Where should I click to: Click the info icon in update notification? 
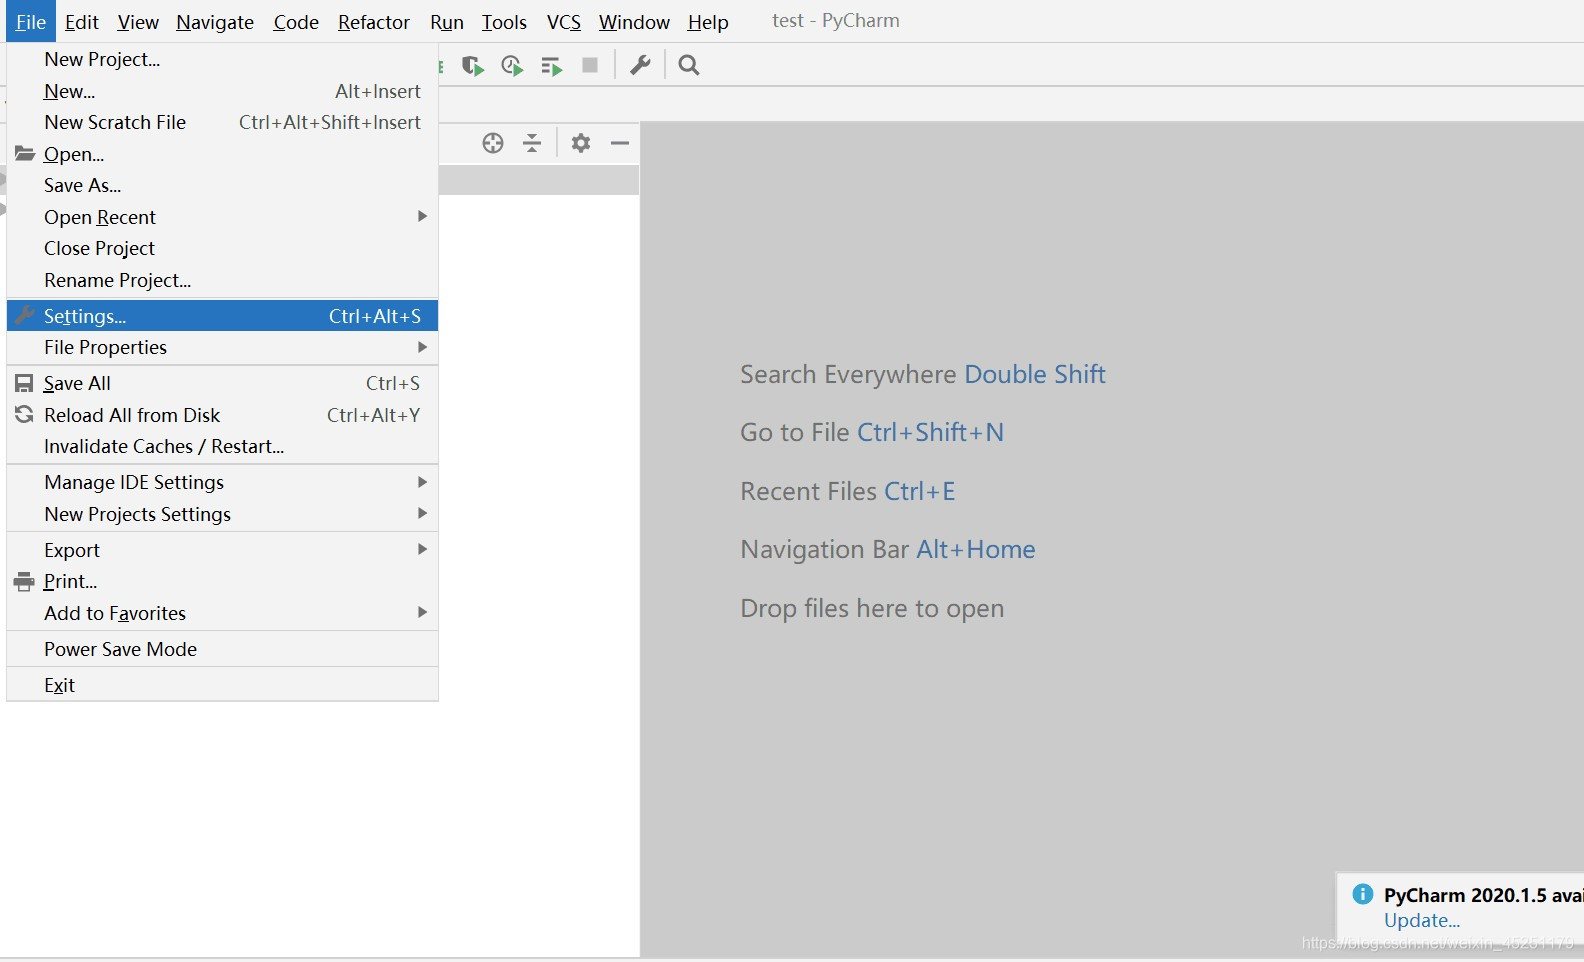[1362, 894]
